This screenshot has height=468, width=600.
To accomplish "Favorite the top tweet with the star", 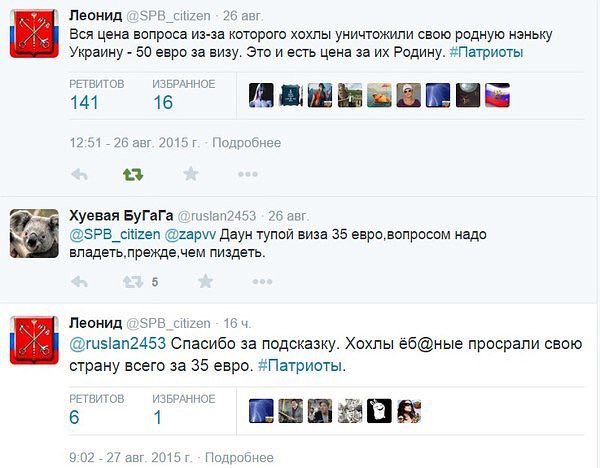I will [x=191, y=174].
